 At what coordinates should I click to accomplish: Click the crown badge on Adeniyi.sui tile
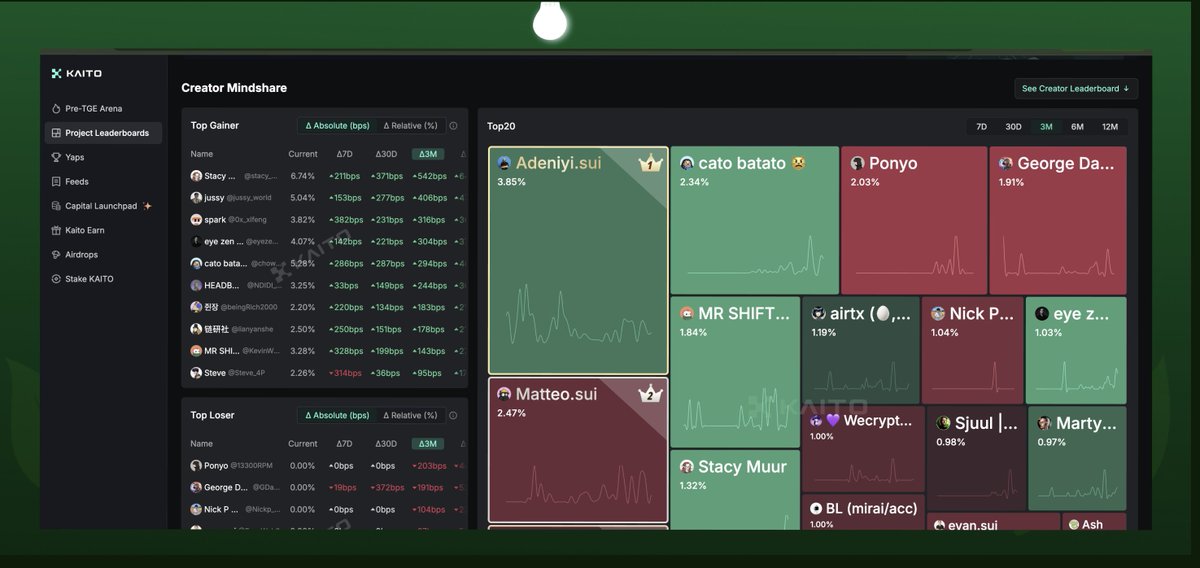pyautogui.click(x=650, y=163)
